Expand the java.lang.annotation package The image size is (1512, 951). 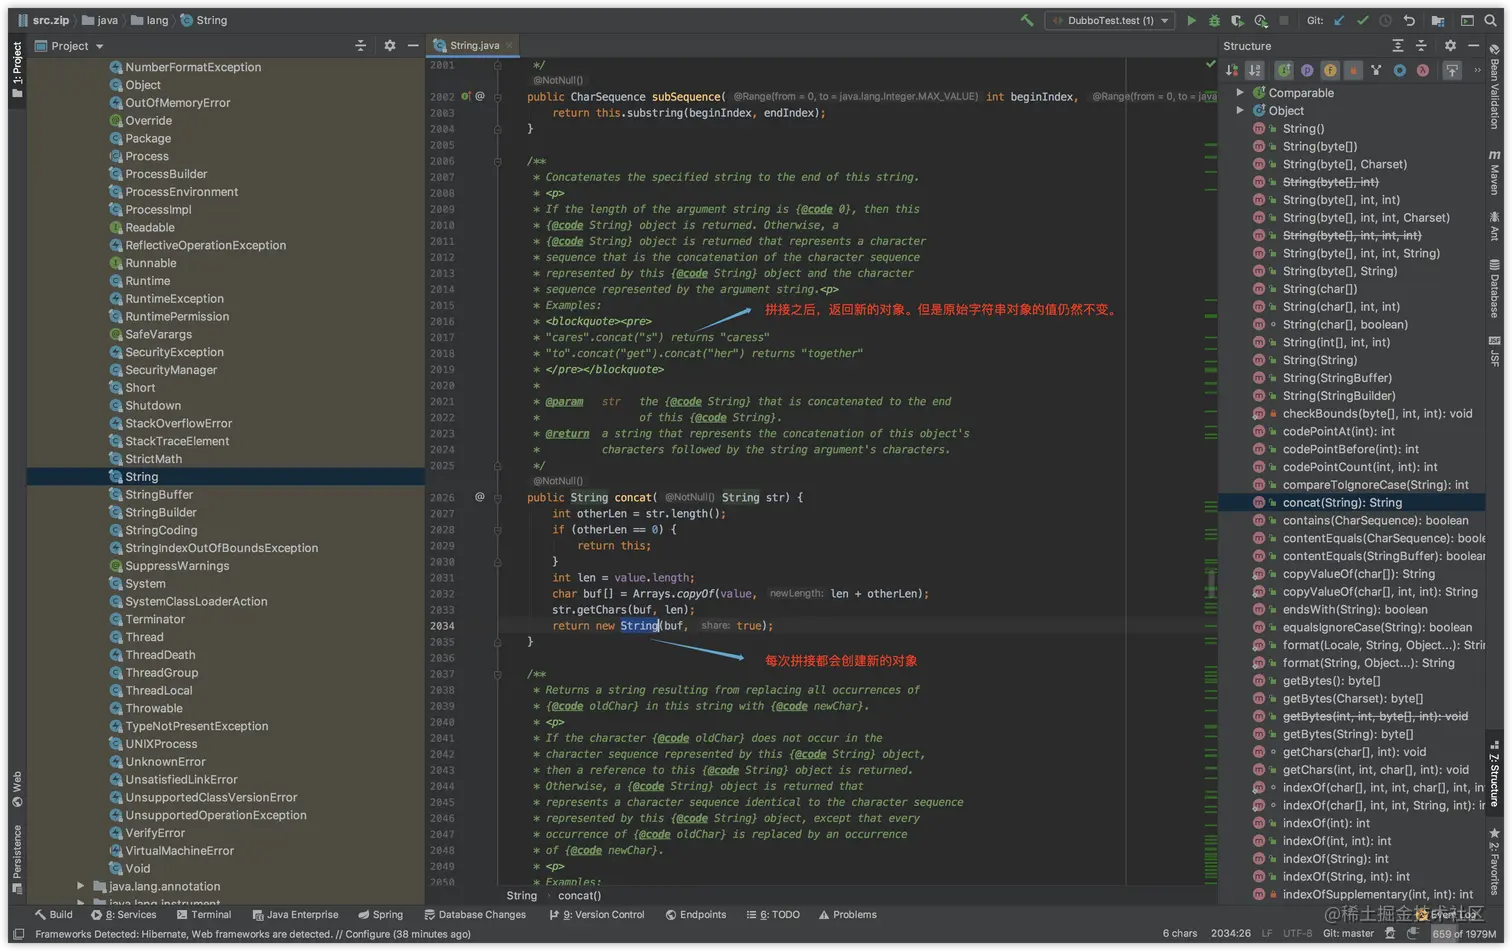tap(80, 886)
